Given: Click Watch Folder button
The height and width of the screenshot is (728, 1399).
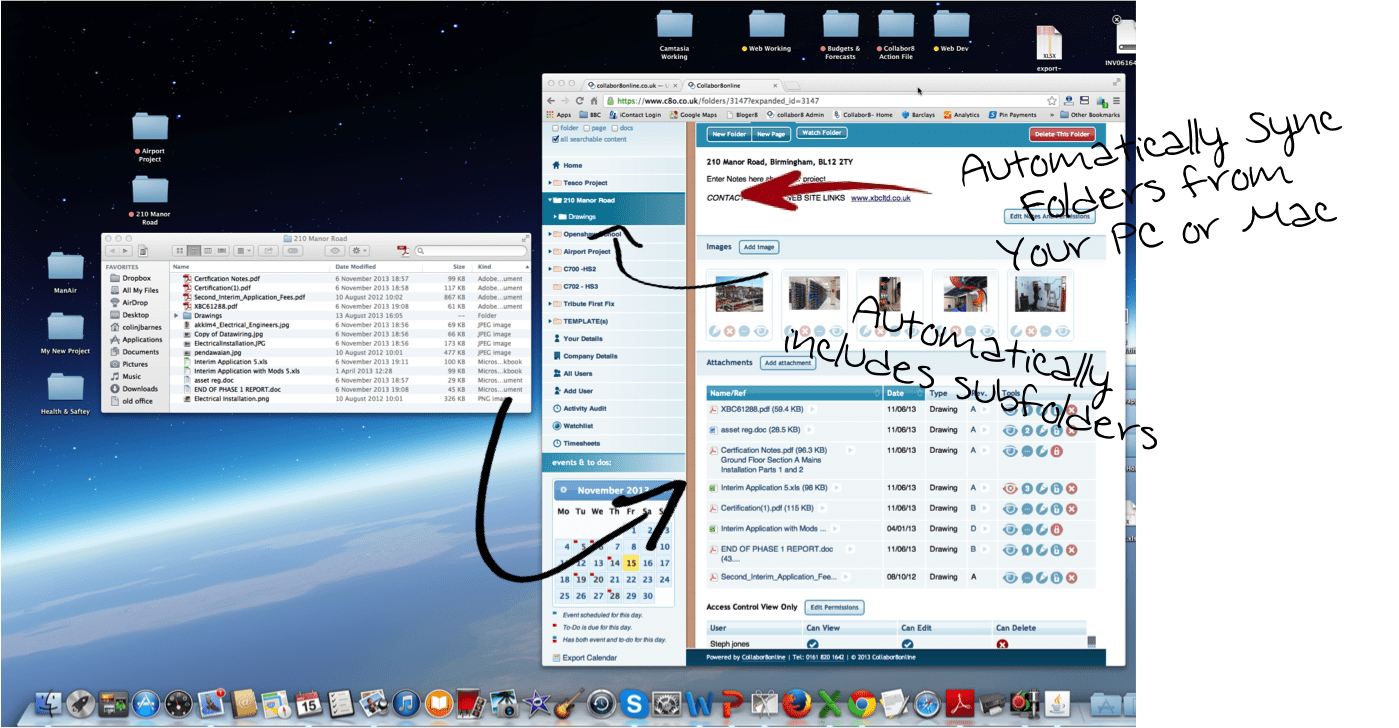Looking at the screenshot, I should point(822,133).
